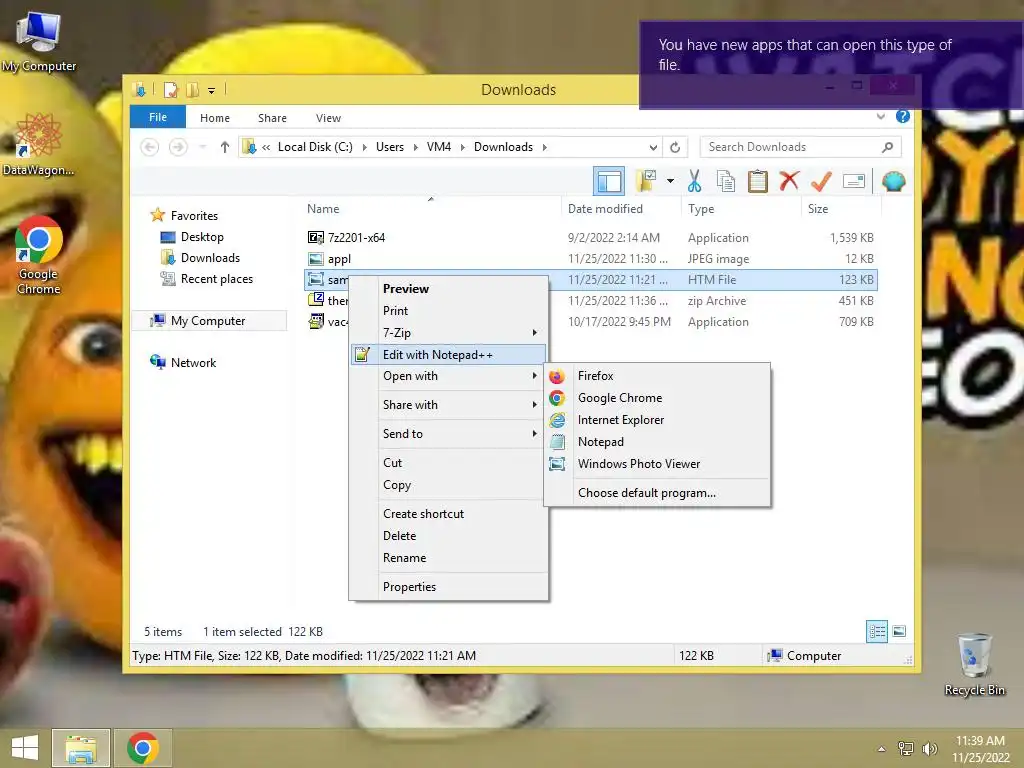Click Rename in the context menu
The height and width of the screenshot is (768, 1024).
449,558
